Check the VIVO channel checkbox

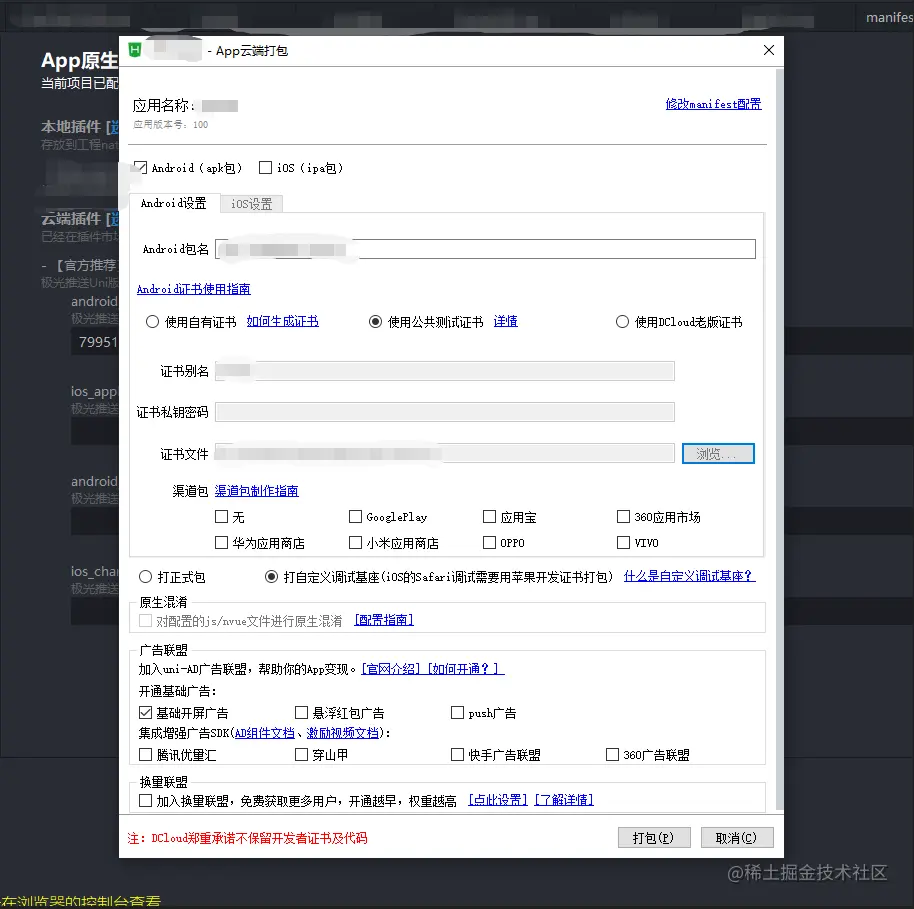click(623, 543)
